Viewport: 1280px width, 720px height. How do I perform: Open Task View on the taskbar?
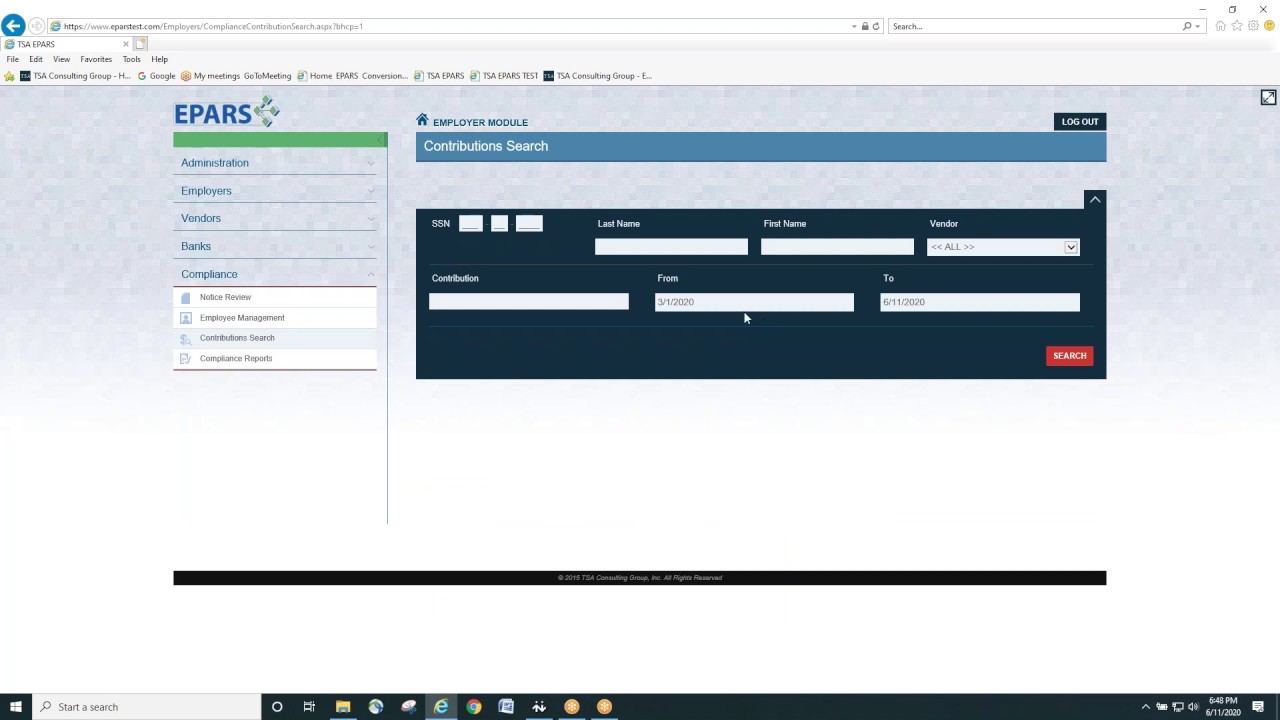click(x=309, y=707)
